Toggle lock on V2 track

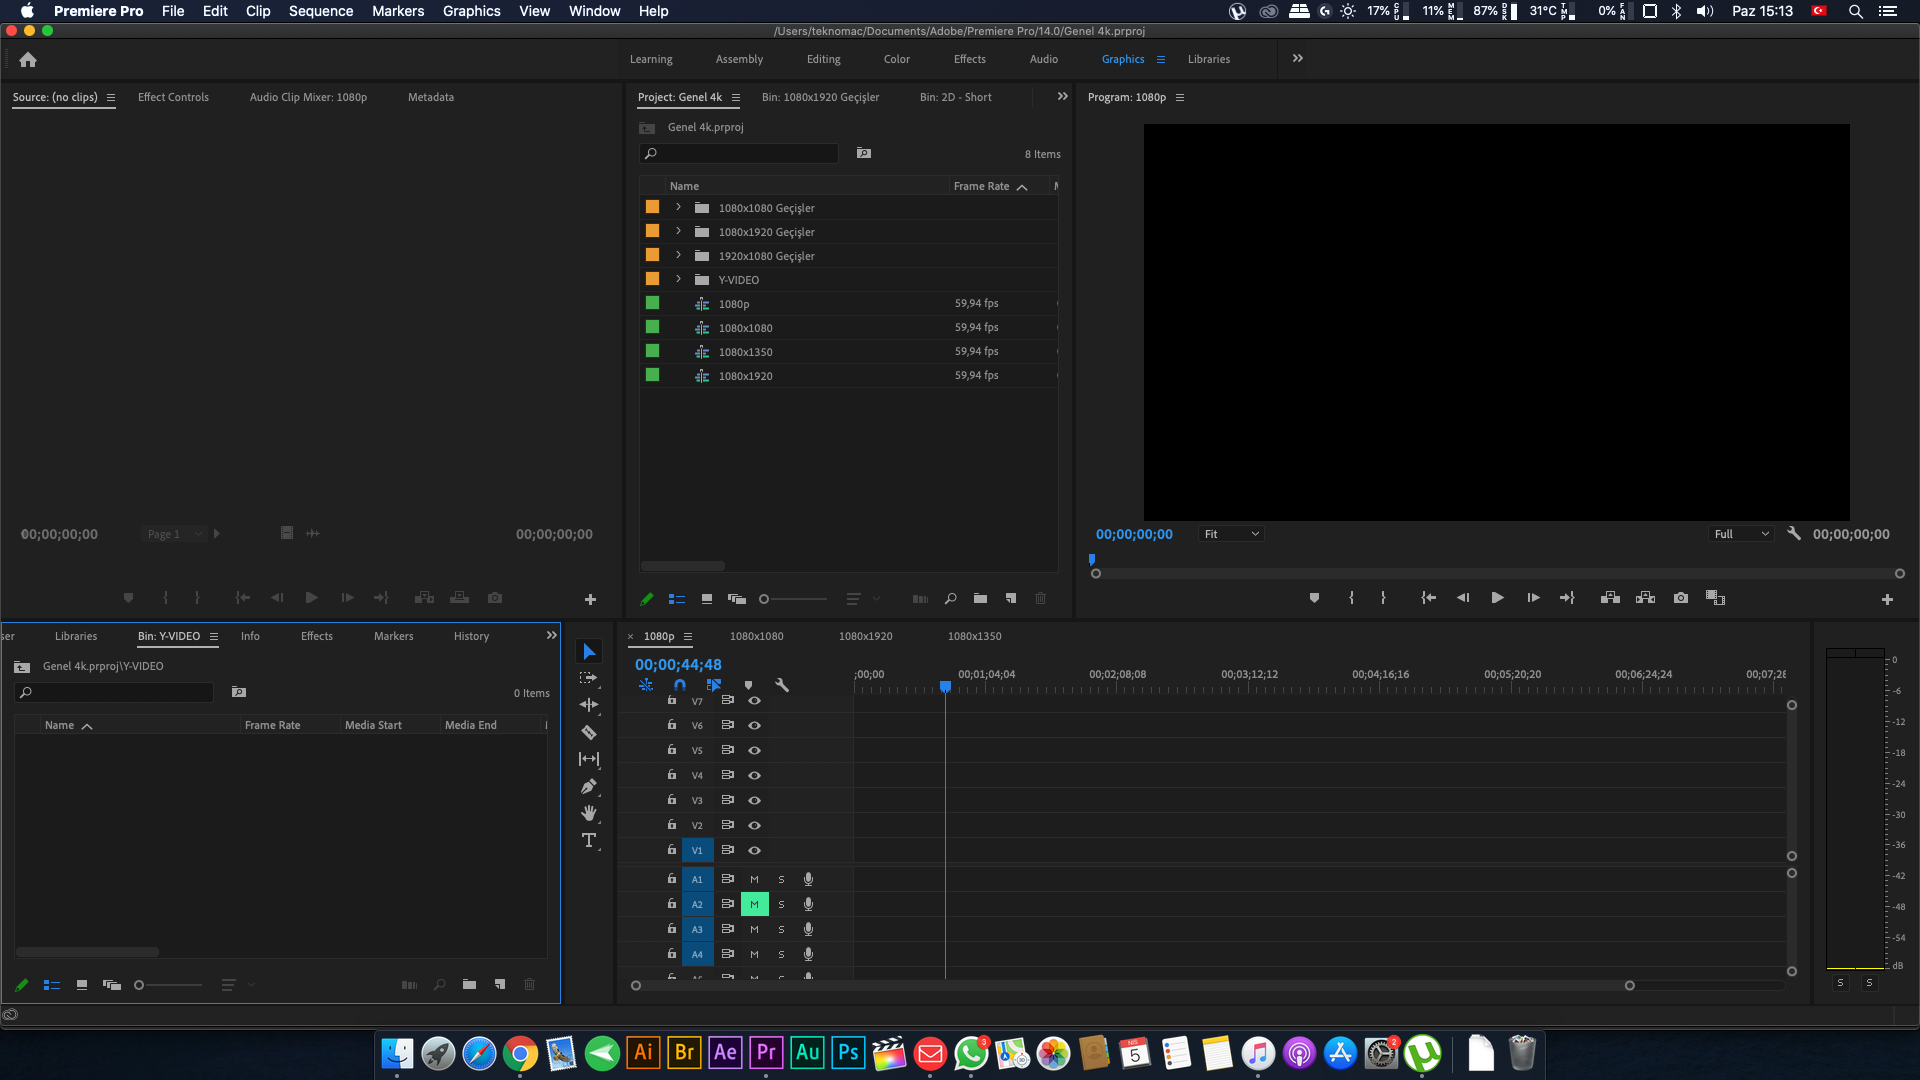click(x=672, y=824)
